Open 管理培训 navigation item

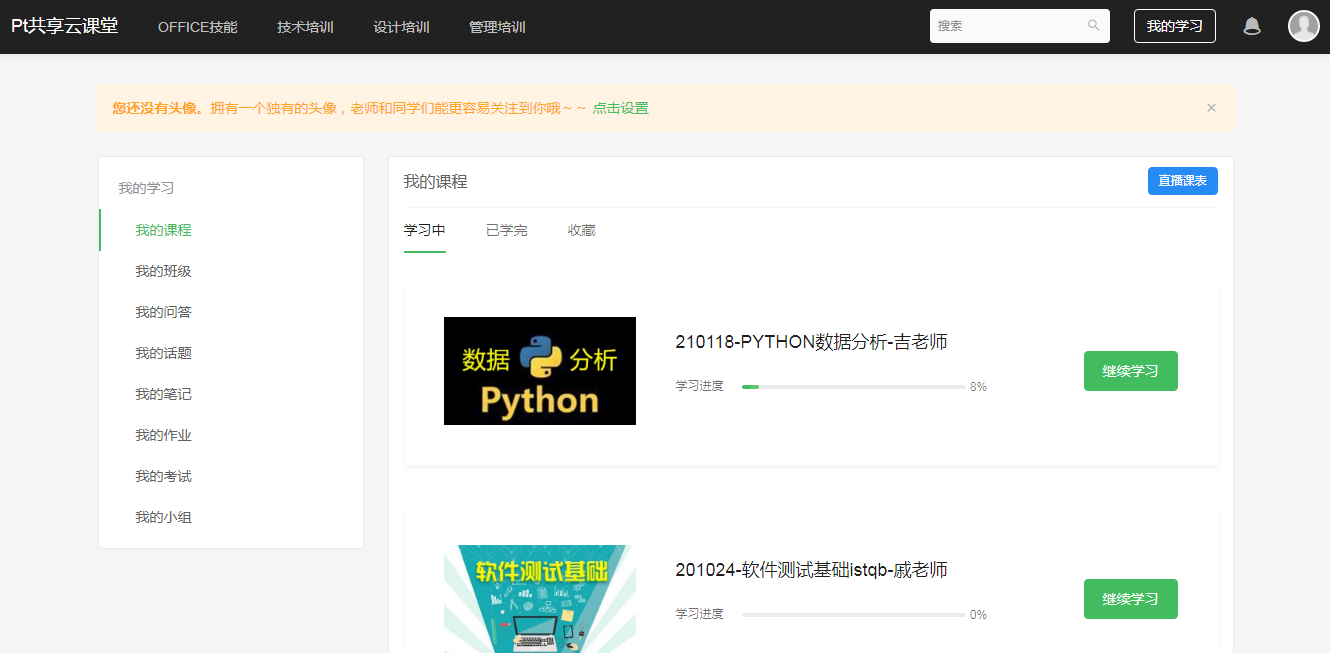tap(497, 27)
